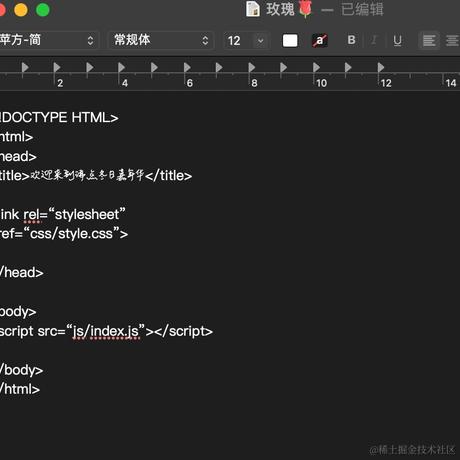Click the green full-screen window button
The height and width of the screenshot is (460, 460).
(x=43, y=10)
